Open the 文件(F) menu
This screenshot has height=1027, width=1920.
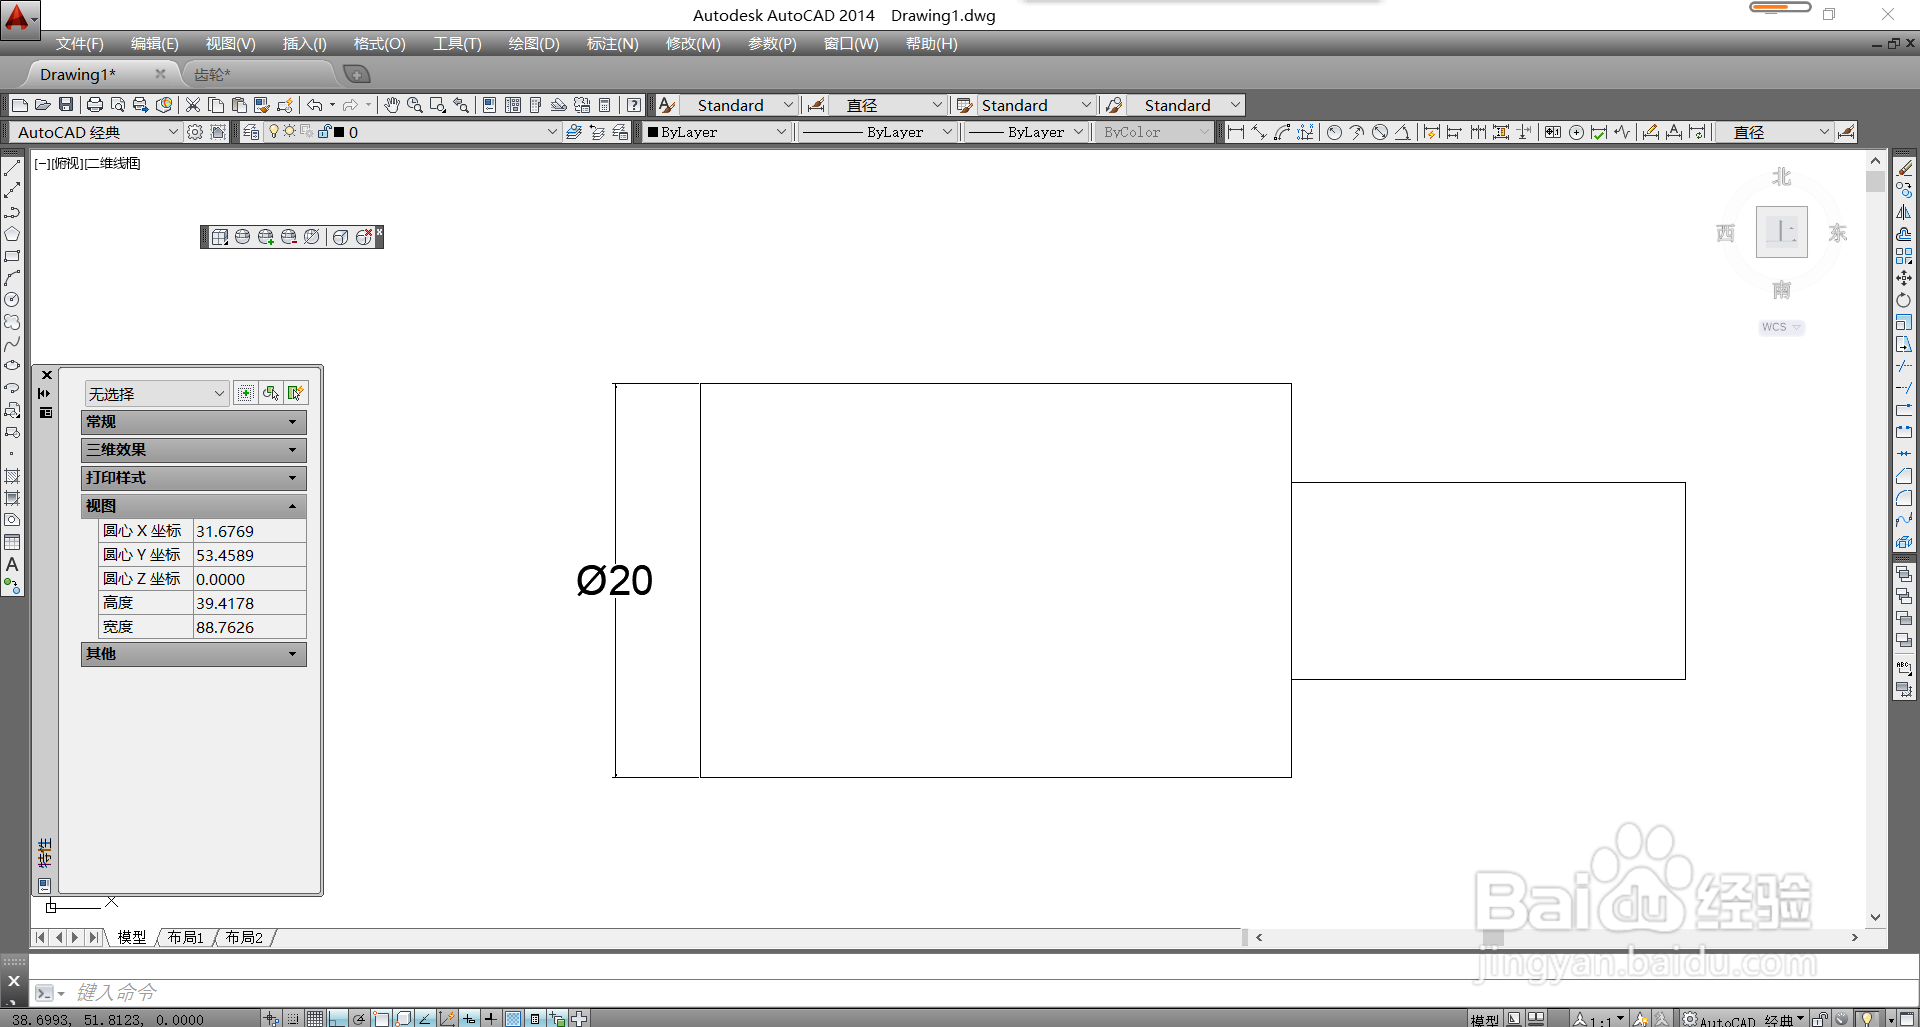click(79, 44)
